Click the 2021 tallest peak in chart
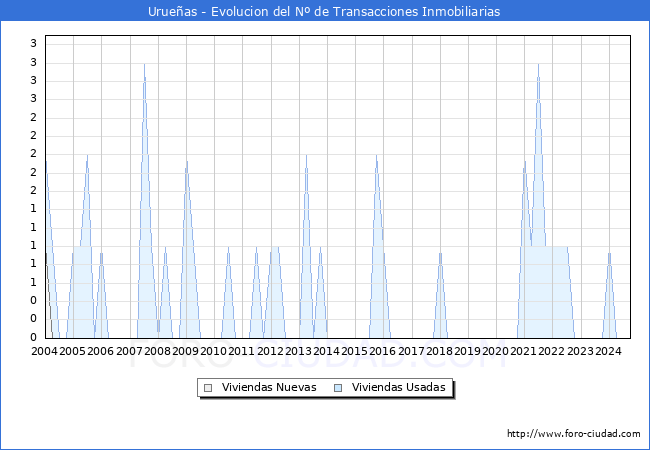650x450 pixels. 538,65
